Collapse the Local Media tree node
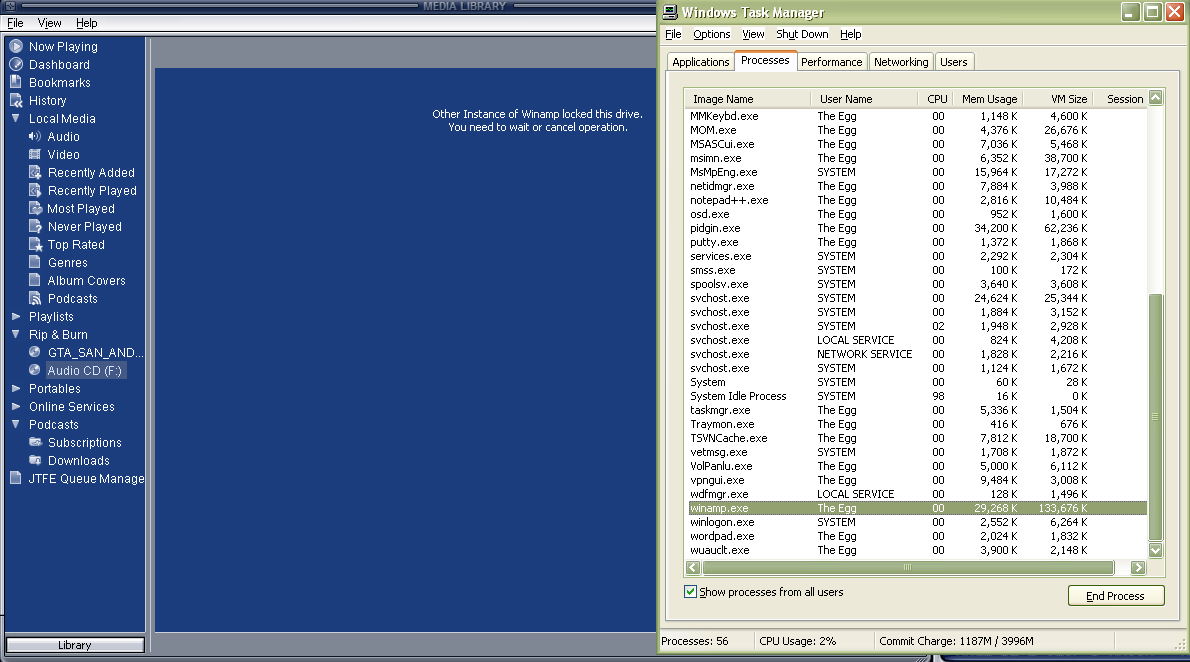The image size is (1190, 662). click(16, 118)
